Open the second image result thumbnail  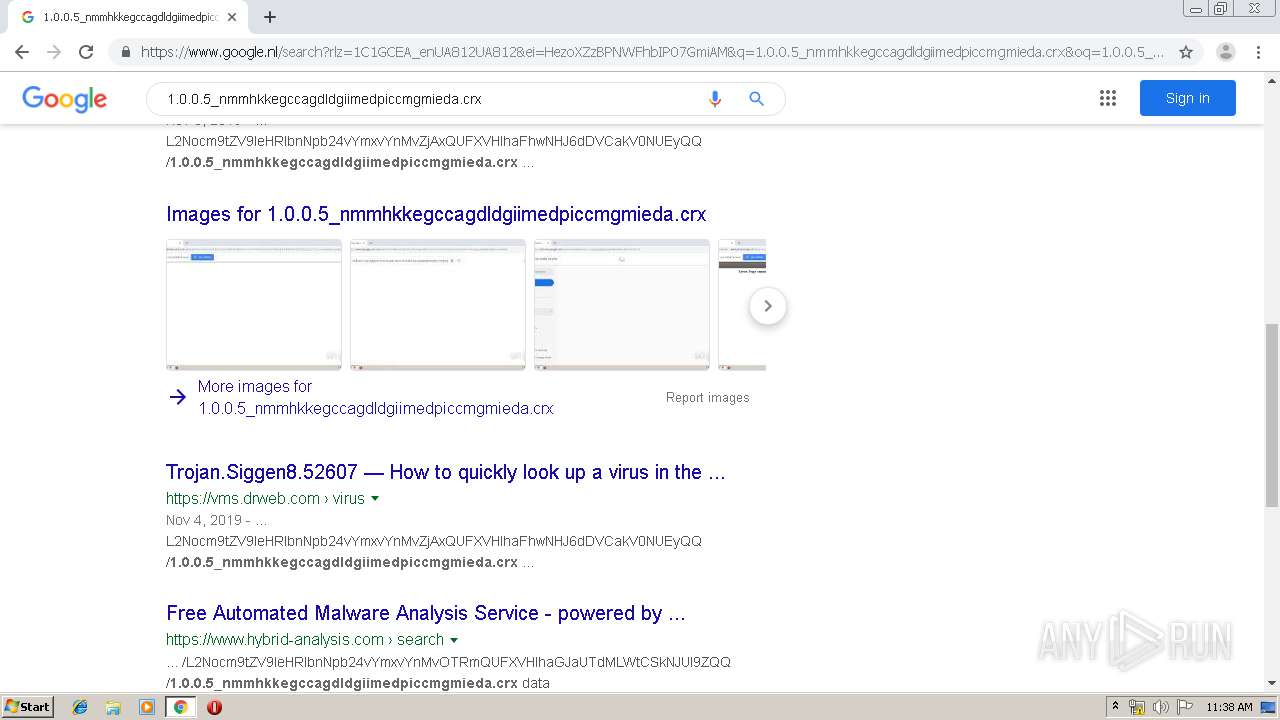click(438, 305)
